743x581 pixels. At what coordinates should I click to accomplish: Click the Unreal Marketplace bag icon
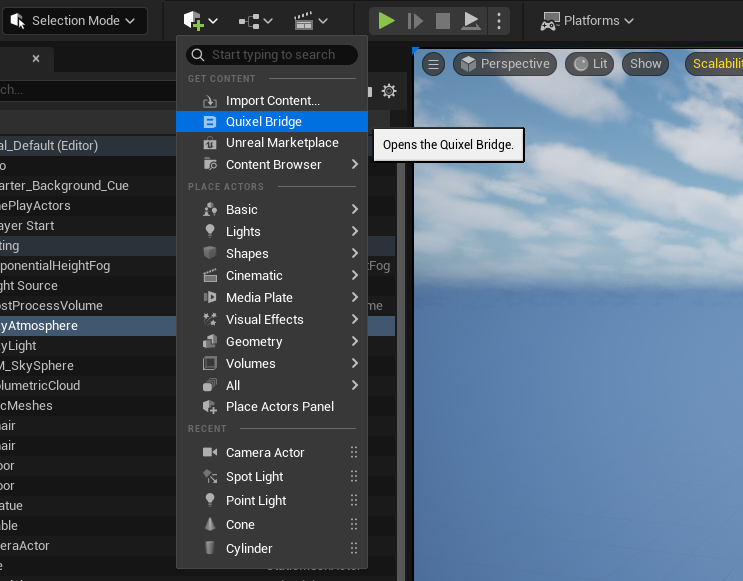tap(210, 143)
